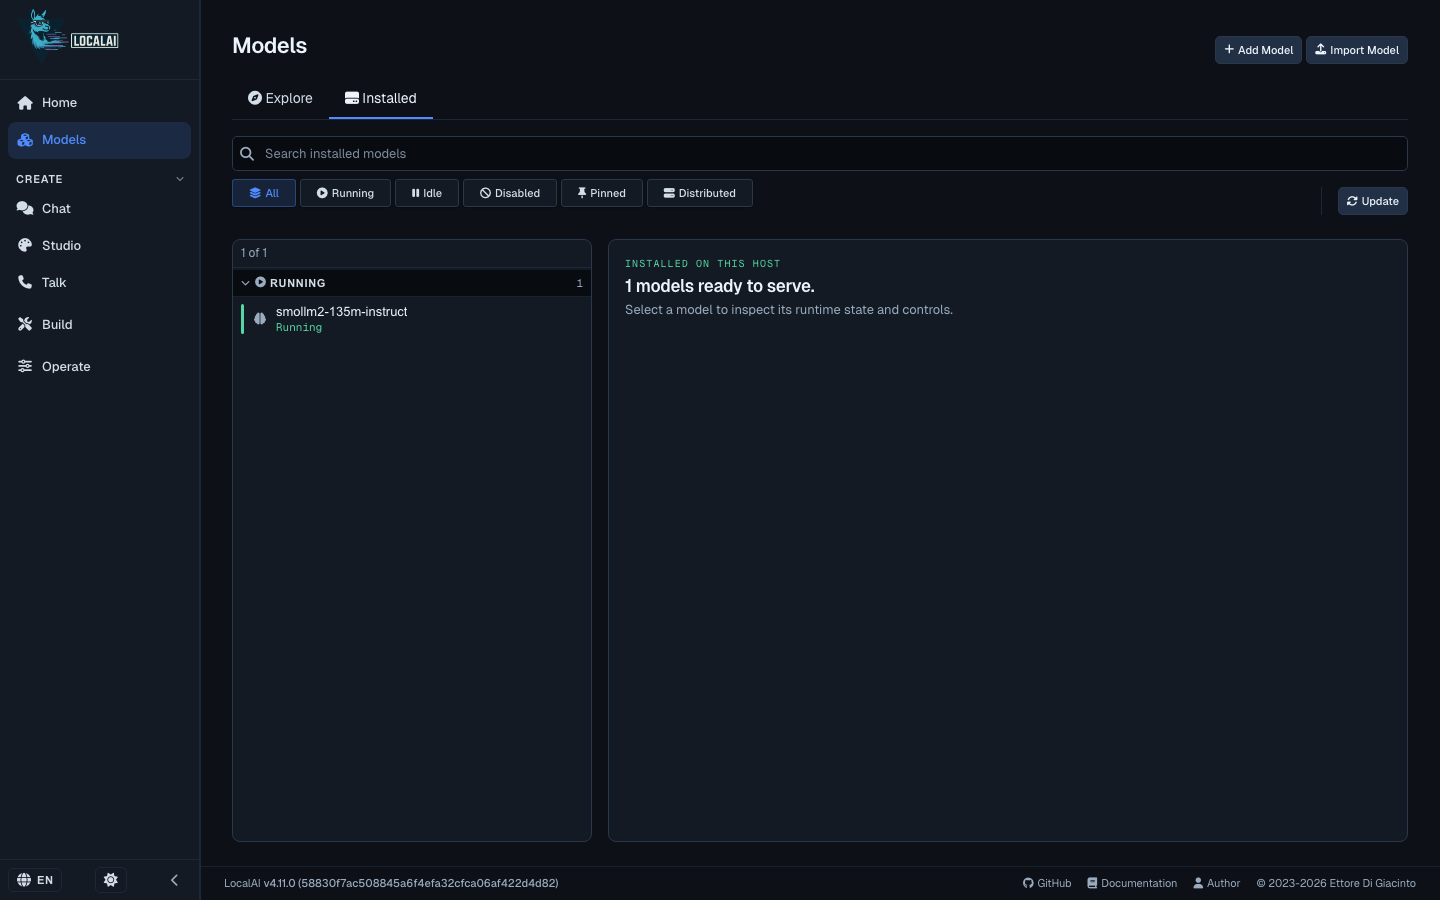The height and width of the screenshot is (900, 1440).
Task: Click the LocalAI v4.11.0 version text
Action: coord(391,883)
